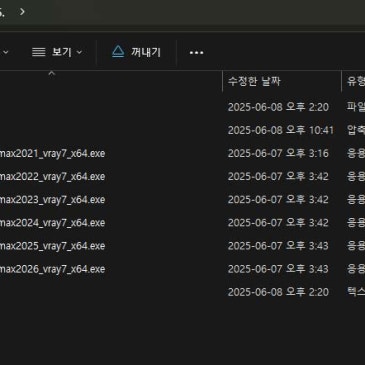Select file max2026_vray7_x64.exe
Viewport: 365px width, 365px height.
52,269
